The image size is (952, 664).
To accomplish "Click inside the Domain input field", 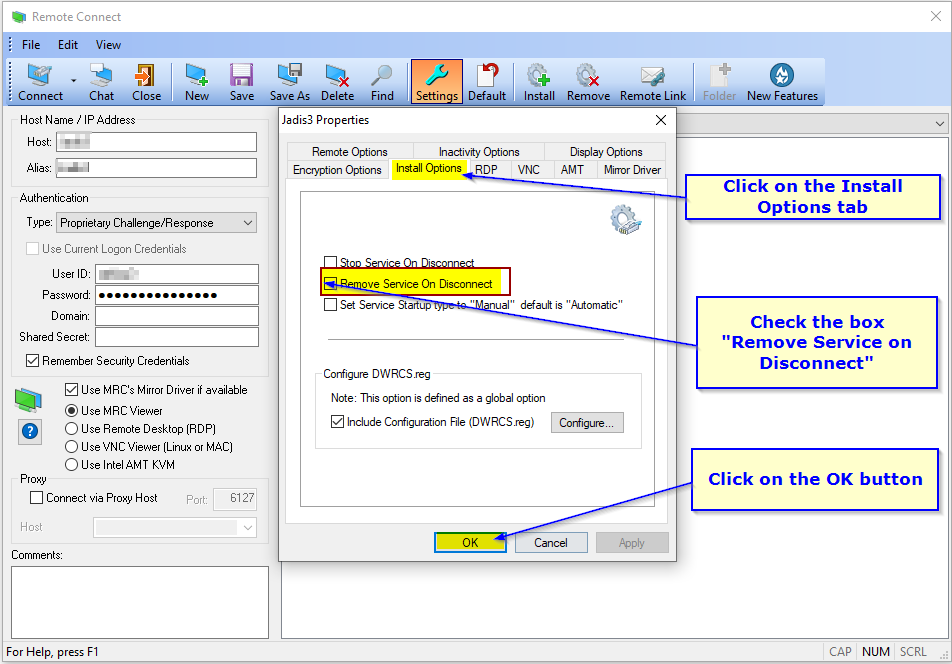I will tap(177, 317).
